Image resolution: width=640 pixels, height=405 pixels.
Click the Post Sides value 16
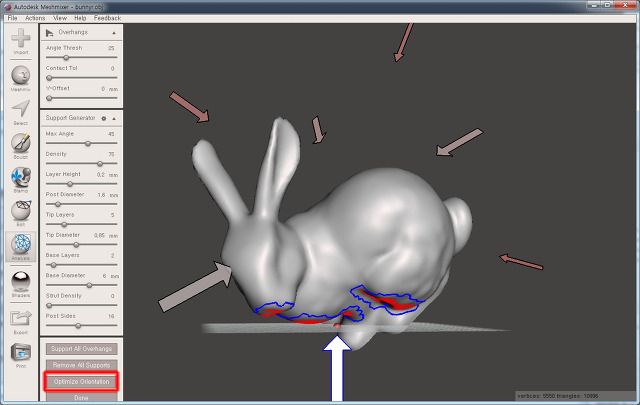coord(111,316)
